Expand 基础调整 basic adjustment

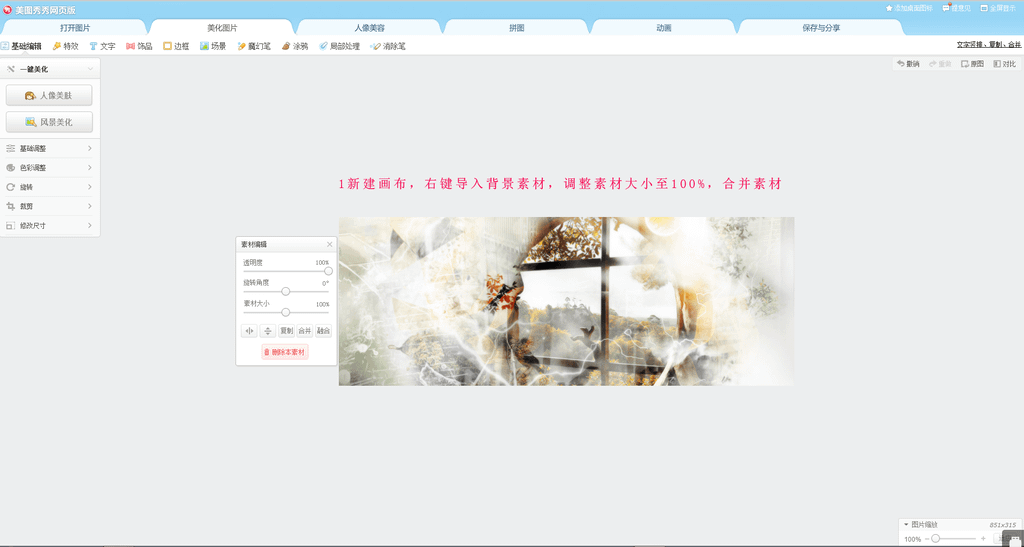click(x=50, y=148)
